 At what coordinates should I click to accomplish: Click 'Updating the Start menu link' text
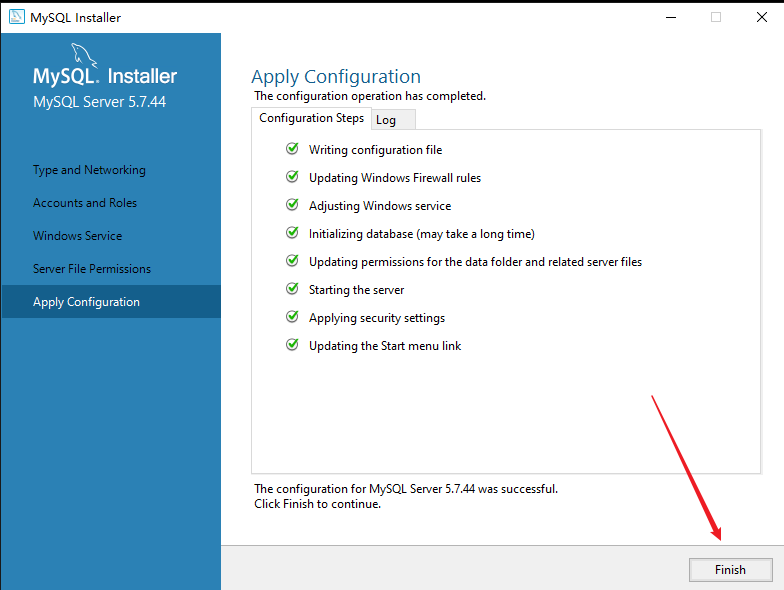(x=385, y=346)
